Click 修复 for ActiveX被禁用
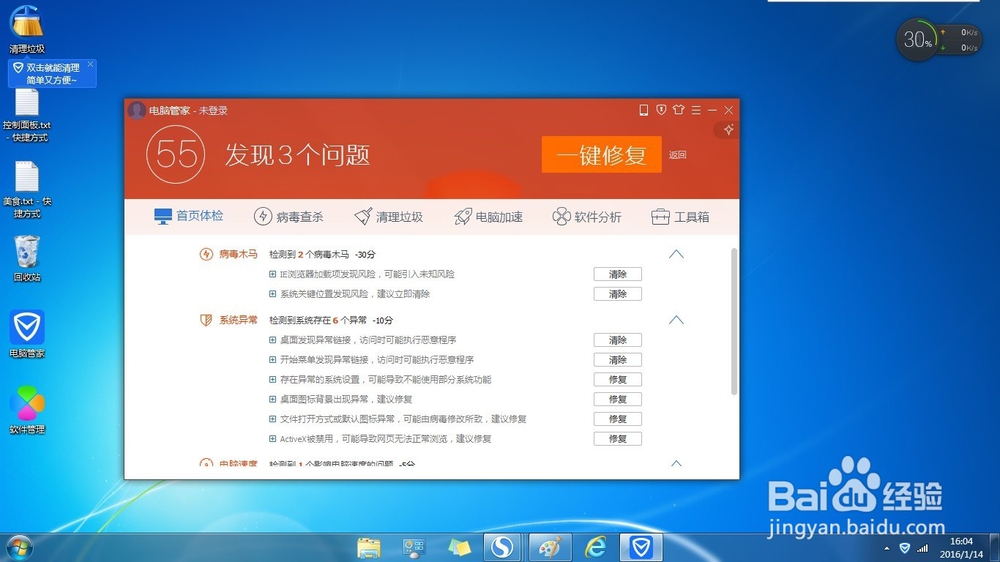Screen dimensions: 1000x562 pos(617,439)
